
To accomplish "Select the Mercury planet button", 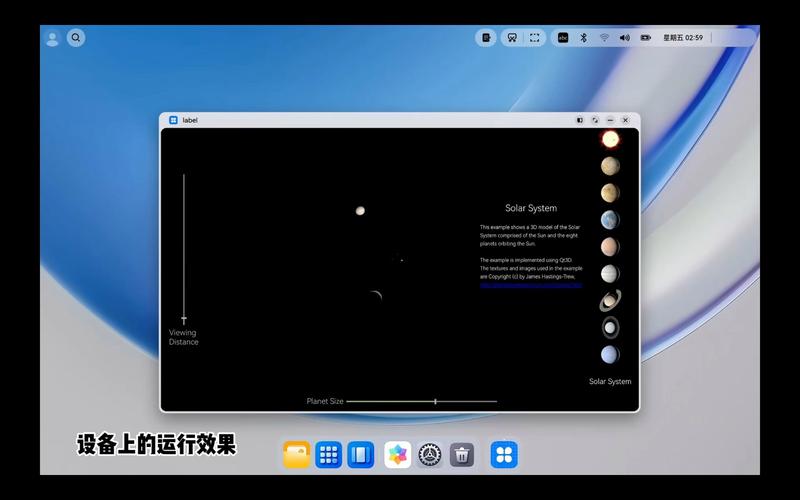I will coord(610,166).
